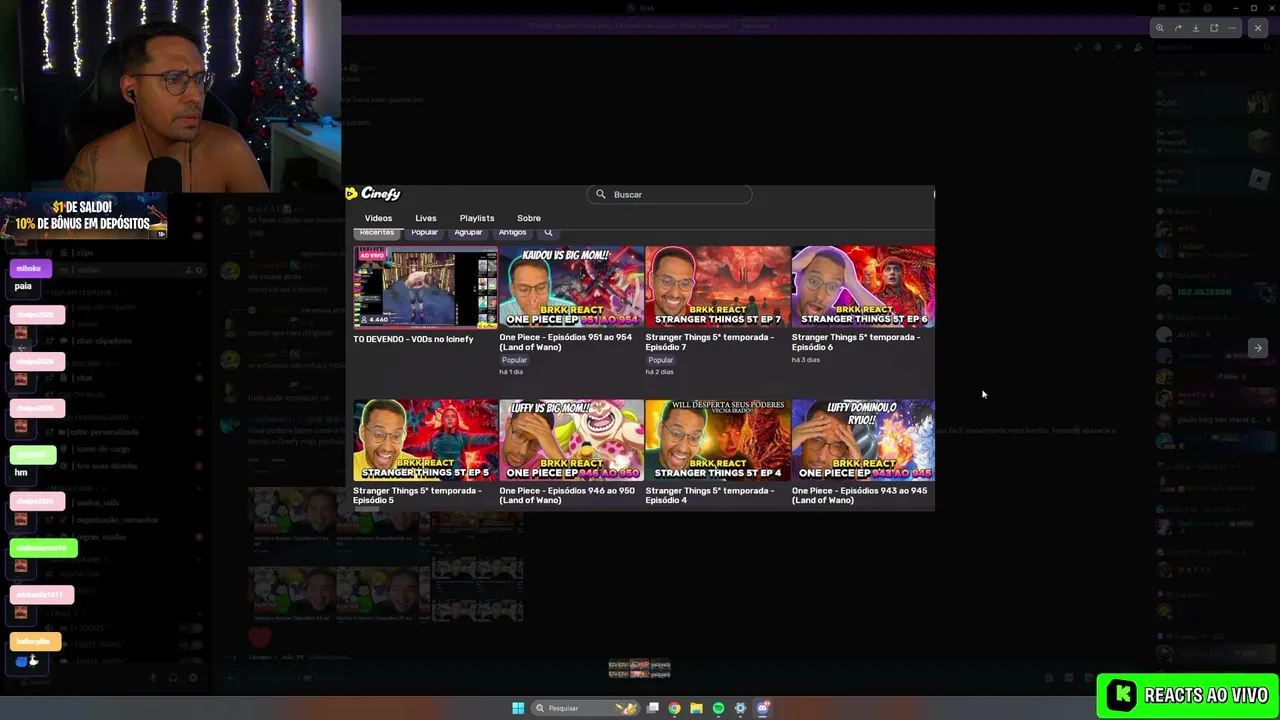Screen dimensions: 1280x720
Task: Click the Popular tag under Stranger Things Episódio 7
Action: (660, 360)
